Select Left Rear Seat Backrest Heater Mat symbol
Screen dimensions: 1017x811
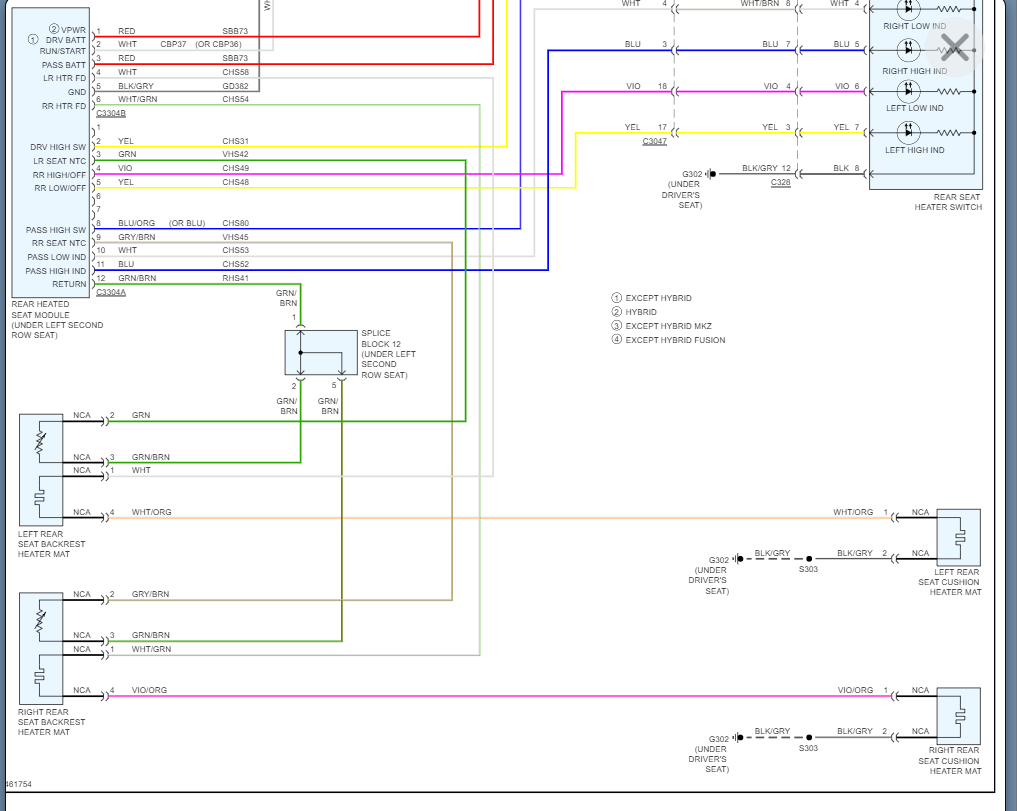tap(41, 470)
